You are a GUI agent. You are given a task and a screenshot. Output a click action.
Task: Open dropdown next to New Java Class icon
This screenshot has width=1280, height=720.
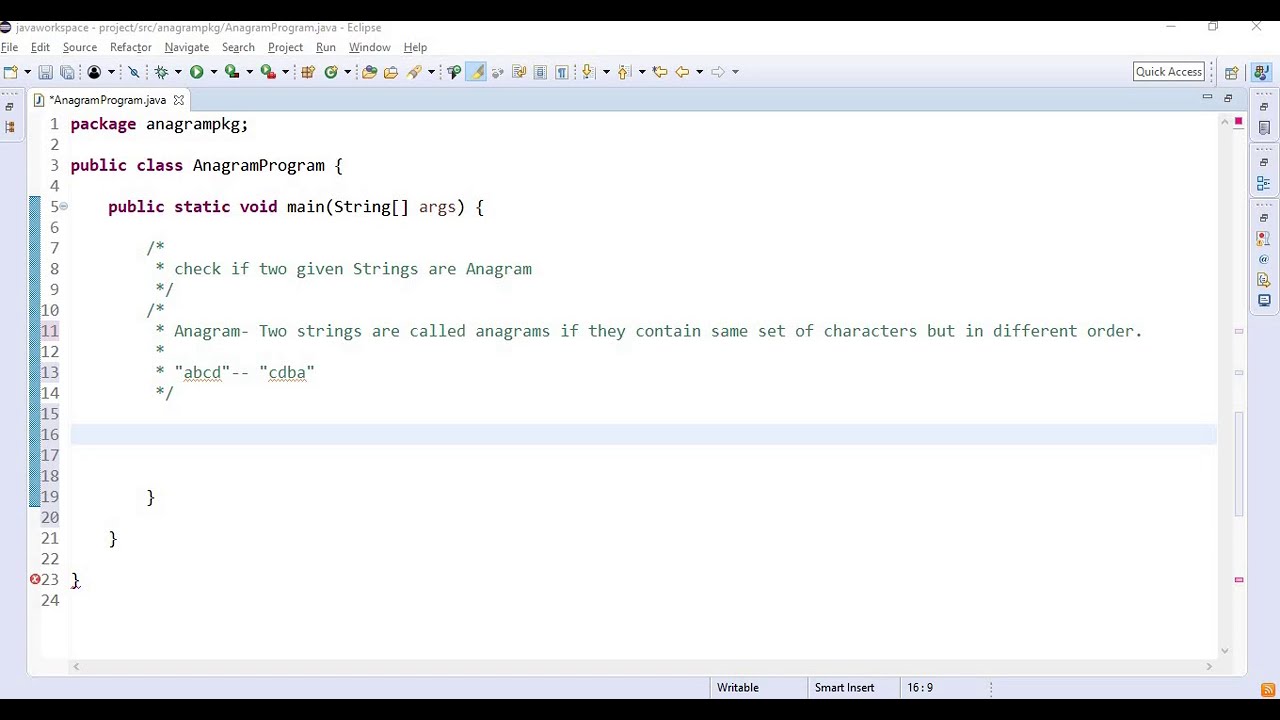tap(347, 72)
